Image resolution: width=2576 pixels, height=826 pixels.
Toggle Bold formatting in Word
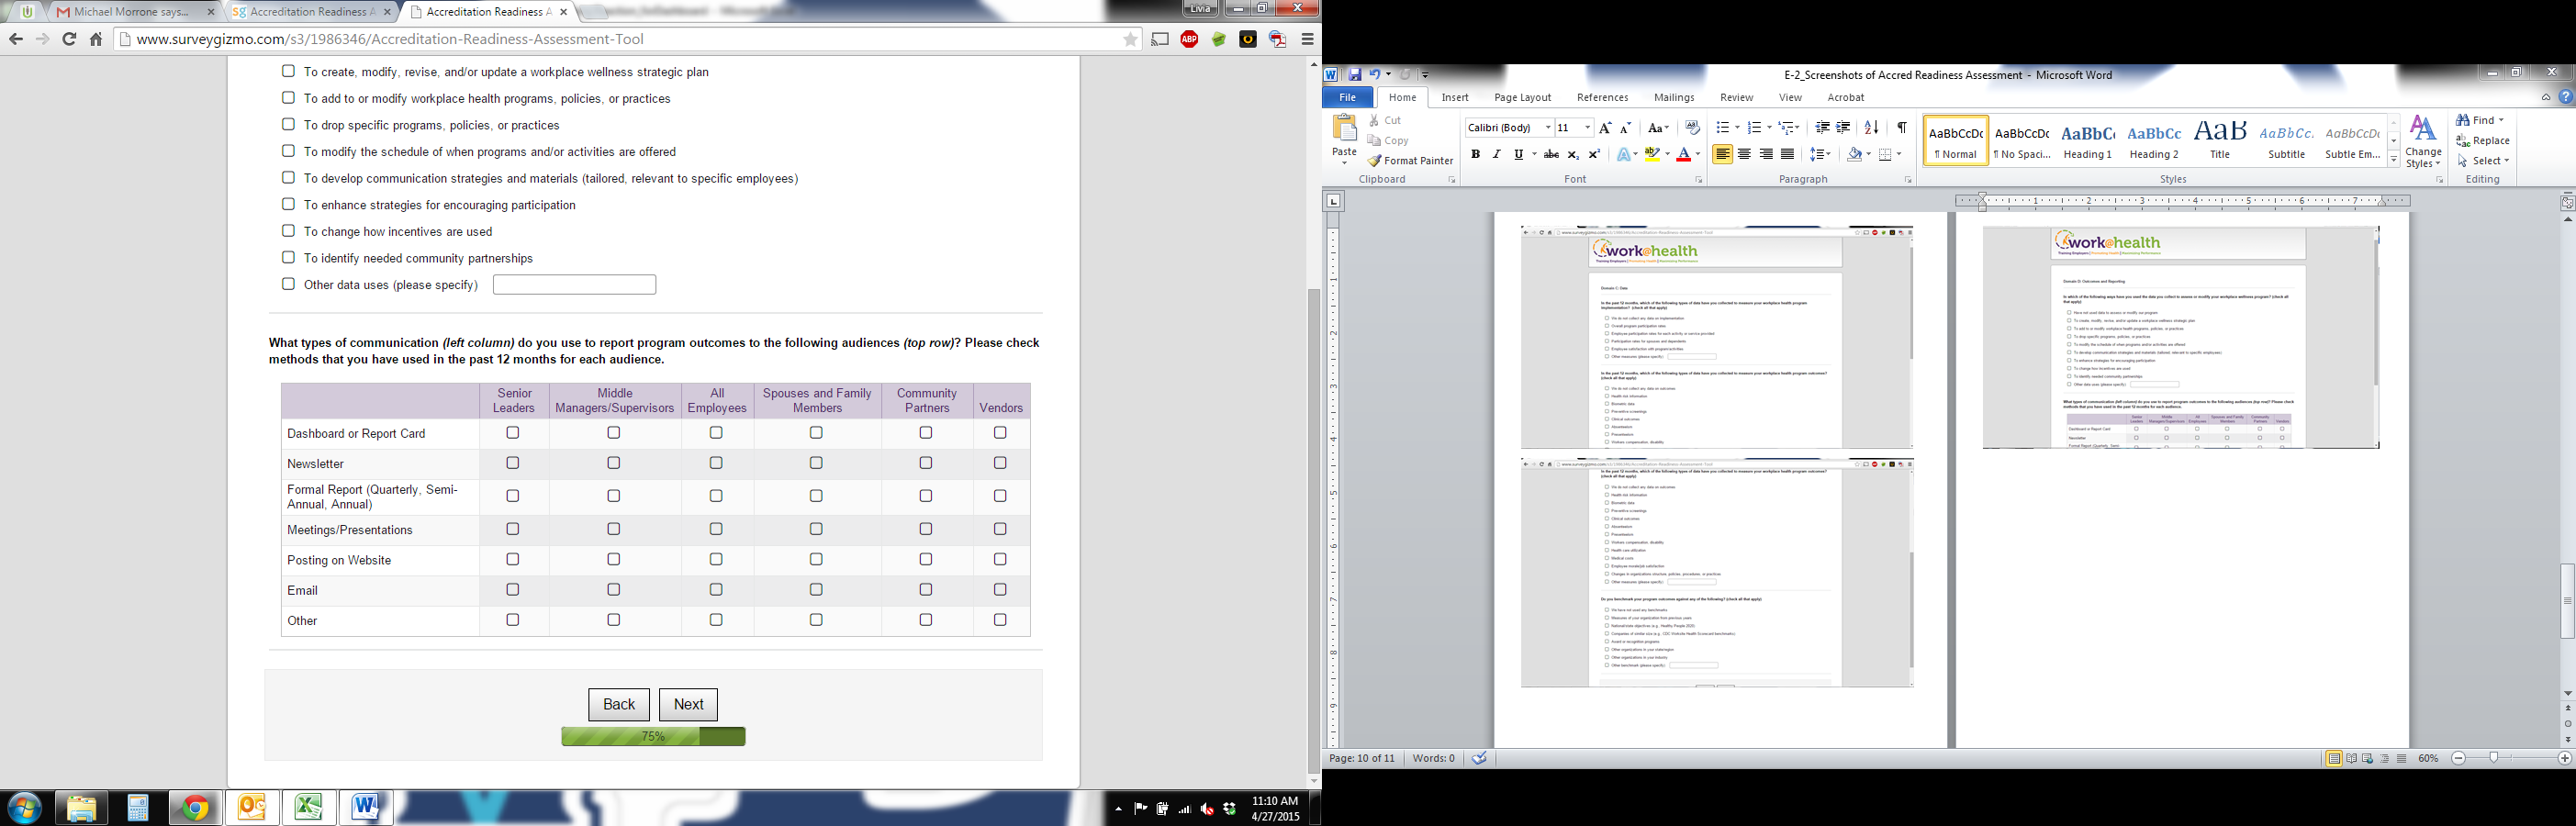click(1475, 154)
